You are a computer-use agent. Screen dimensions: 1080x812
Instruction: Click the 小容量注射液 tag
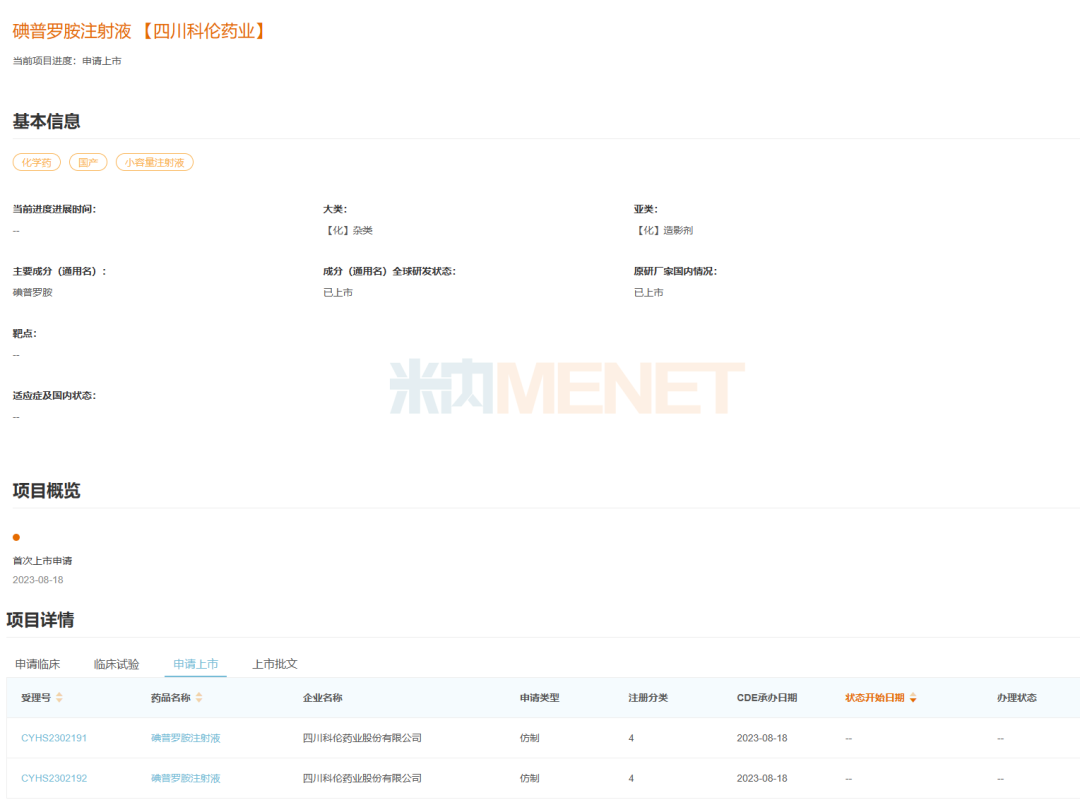click(154, 163)
